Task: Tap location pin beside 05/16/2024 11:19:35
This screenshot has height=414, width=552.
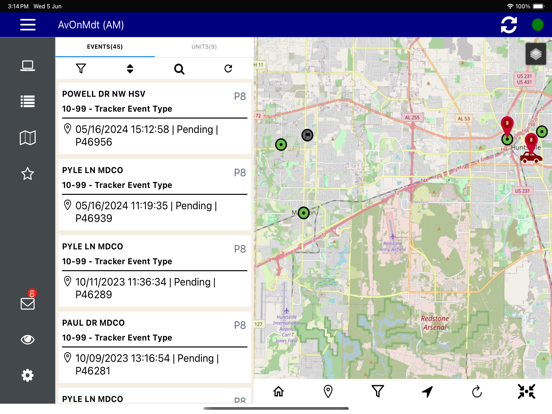Action: [67, 205]
